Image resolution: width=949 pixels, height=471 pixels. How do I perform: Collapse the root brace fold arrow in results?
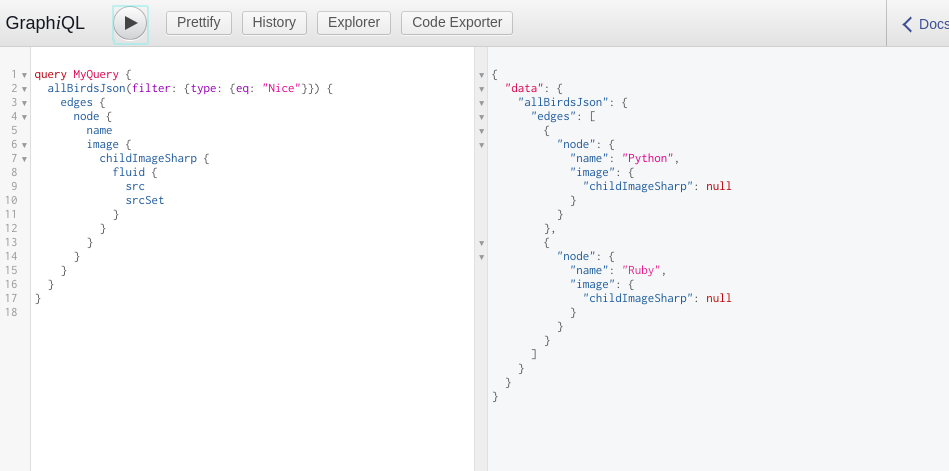(x=482, y=75)
